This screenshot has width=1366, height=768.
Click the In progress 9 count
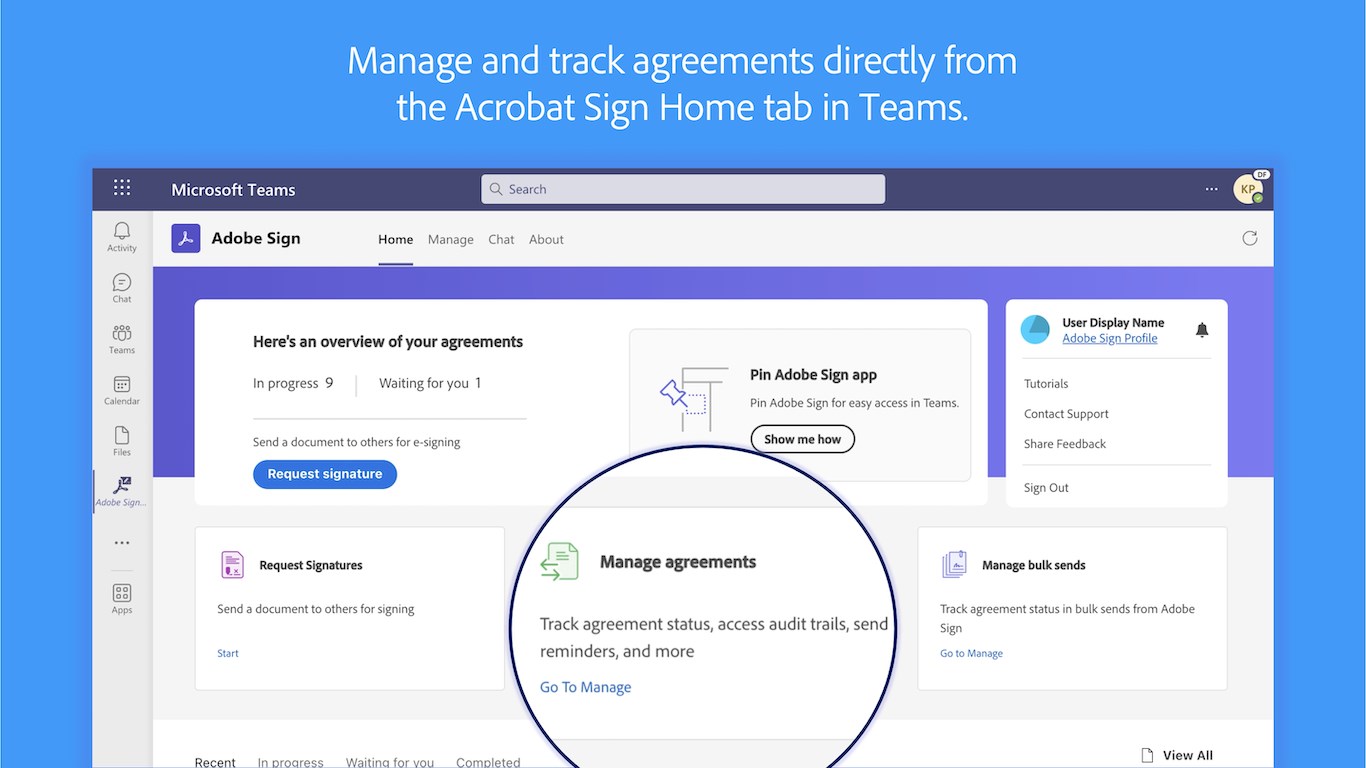(293, 383)
